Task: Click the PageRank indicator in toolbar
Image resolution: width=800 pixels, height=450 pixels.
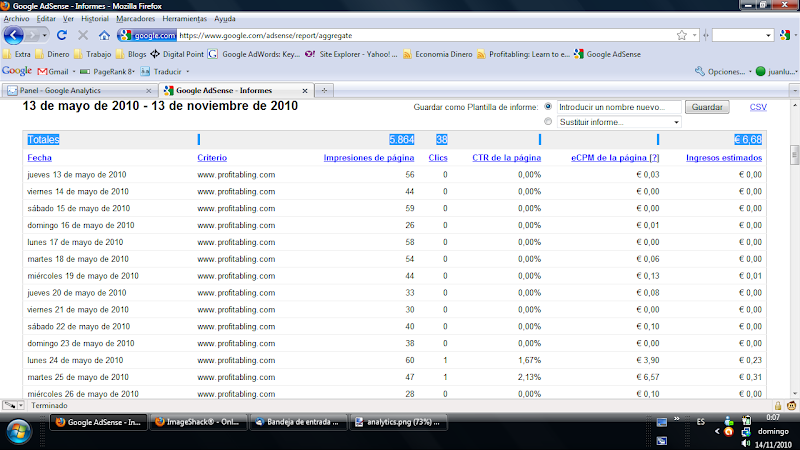Action: coord(106,71)
